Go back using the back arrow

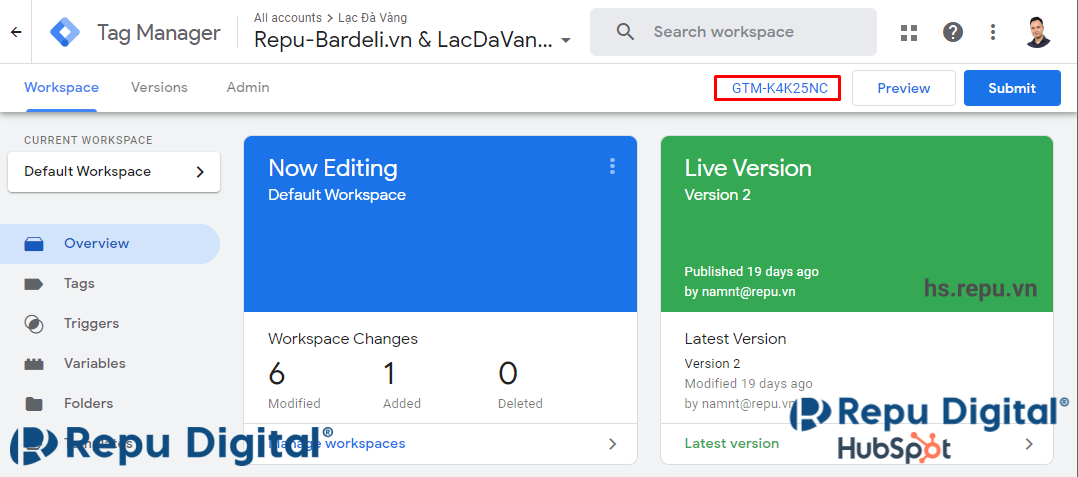[x=16, y=32]
